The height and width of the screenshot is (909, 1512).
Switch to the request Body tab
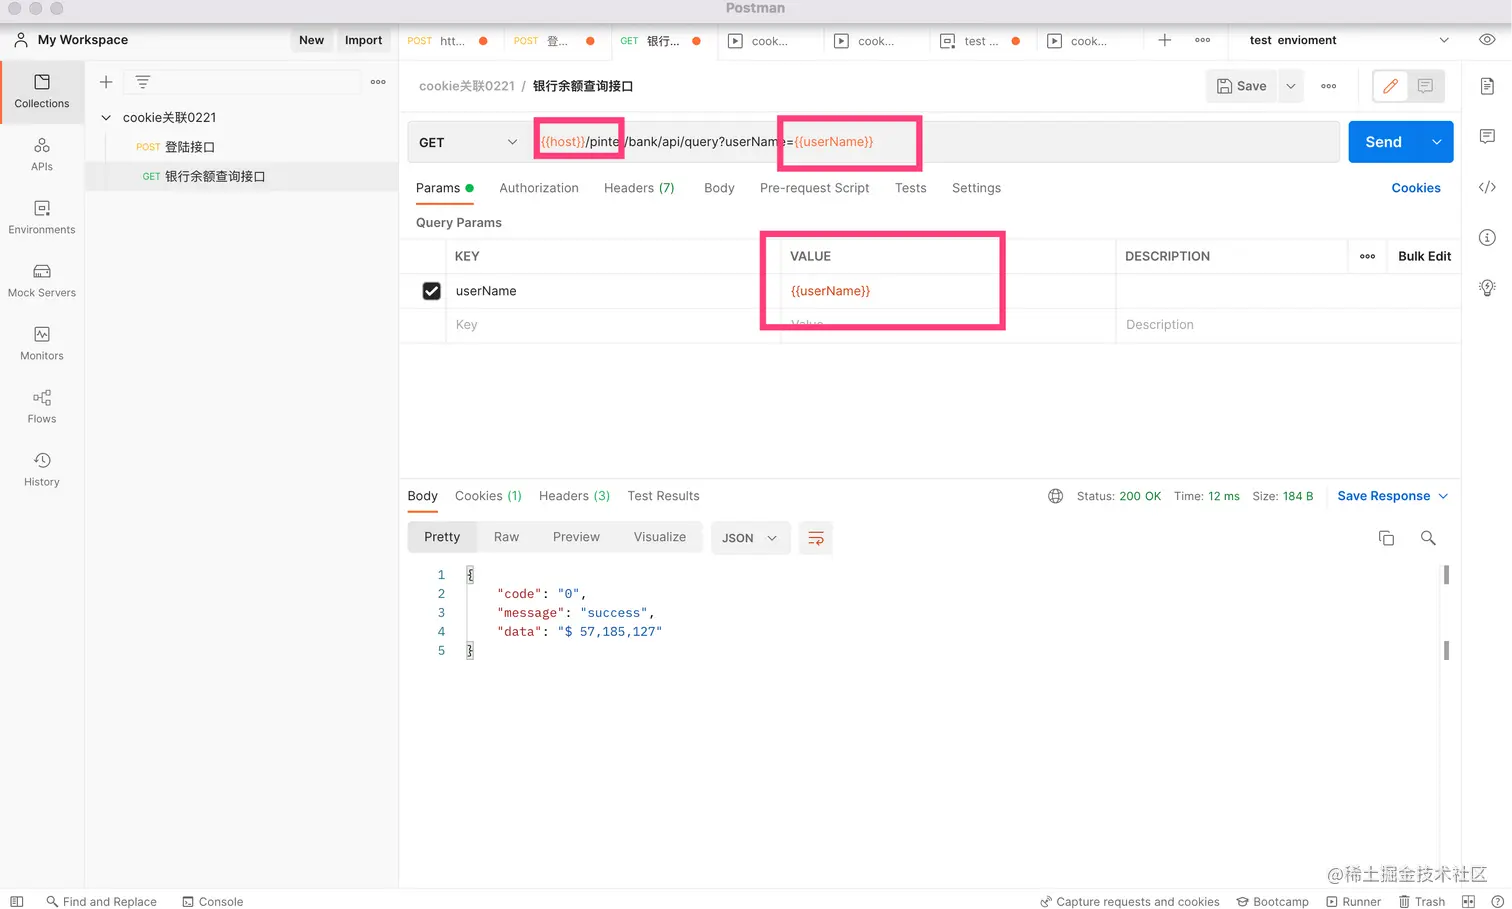coord(719,188)
